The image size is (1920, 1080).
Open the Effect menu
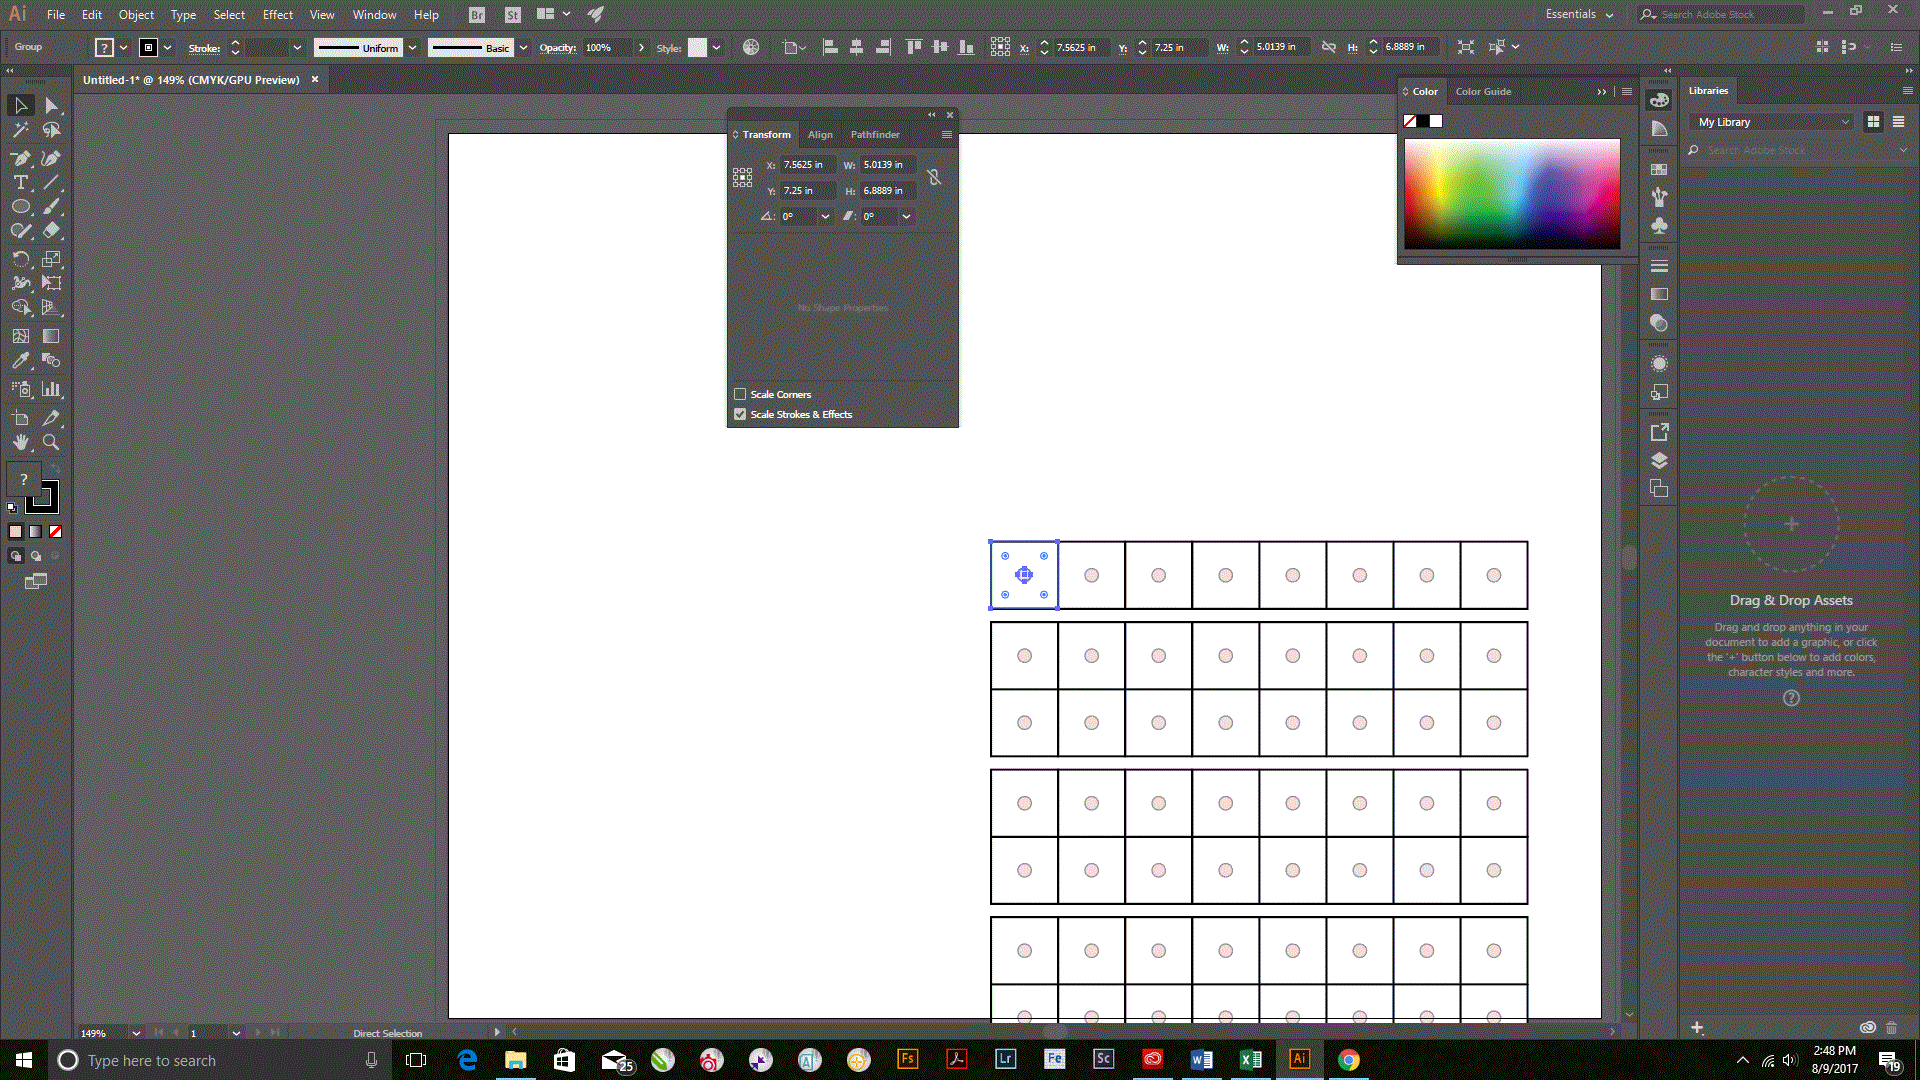tap(277, 14)
